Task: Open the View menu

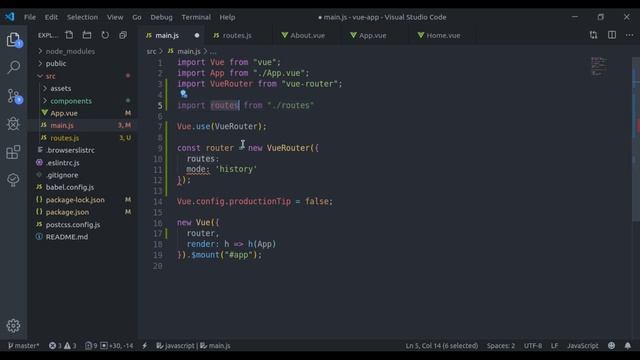Action: [x=115, y=17]
